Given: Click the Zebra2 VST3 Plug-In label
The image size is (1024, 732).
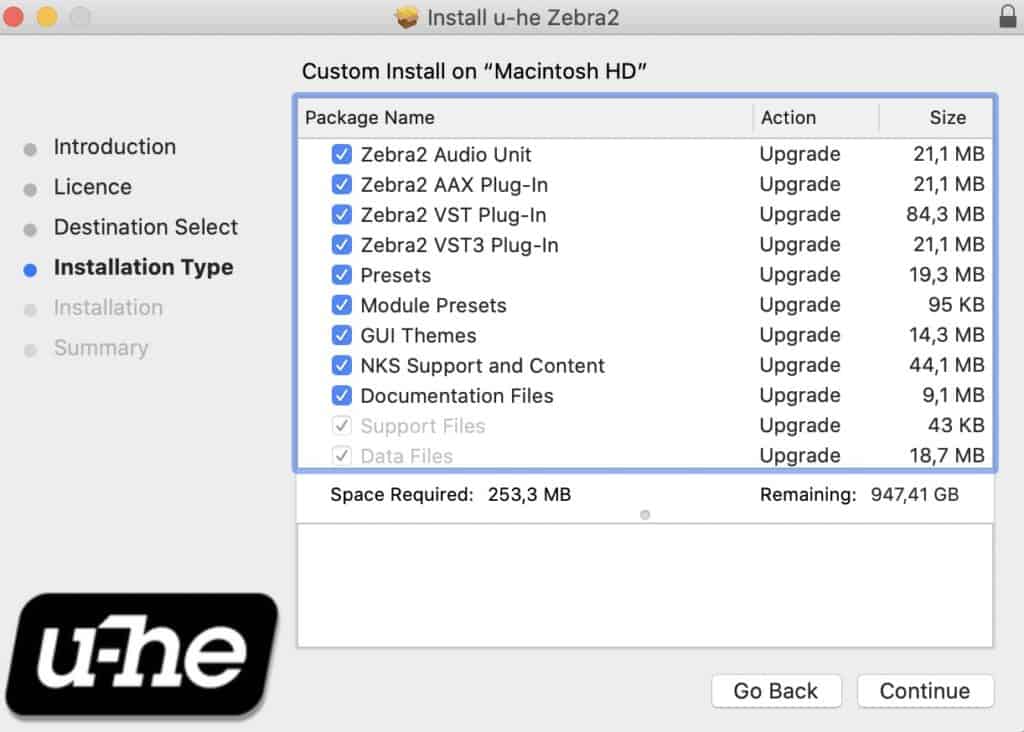Looking at the screenshot, I should [x=459, y=245].
